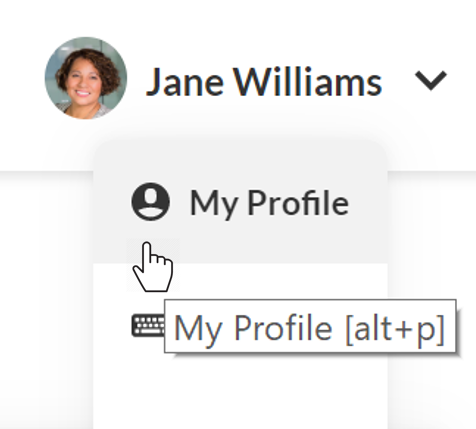The height and width of the screenshot is (429, 476).
Task: Choose the My Profile text label
Action: pos(269,203)
